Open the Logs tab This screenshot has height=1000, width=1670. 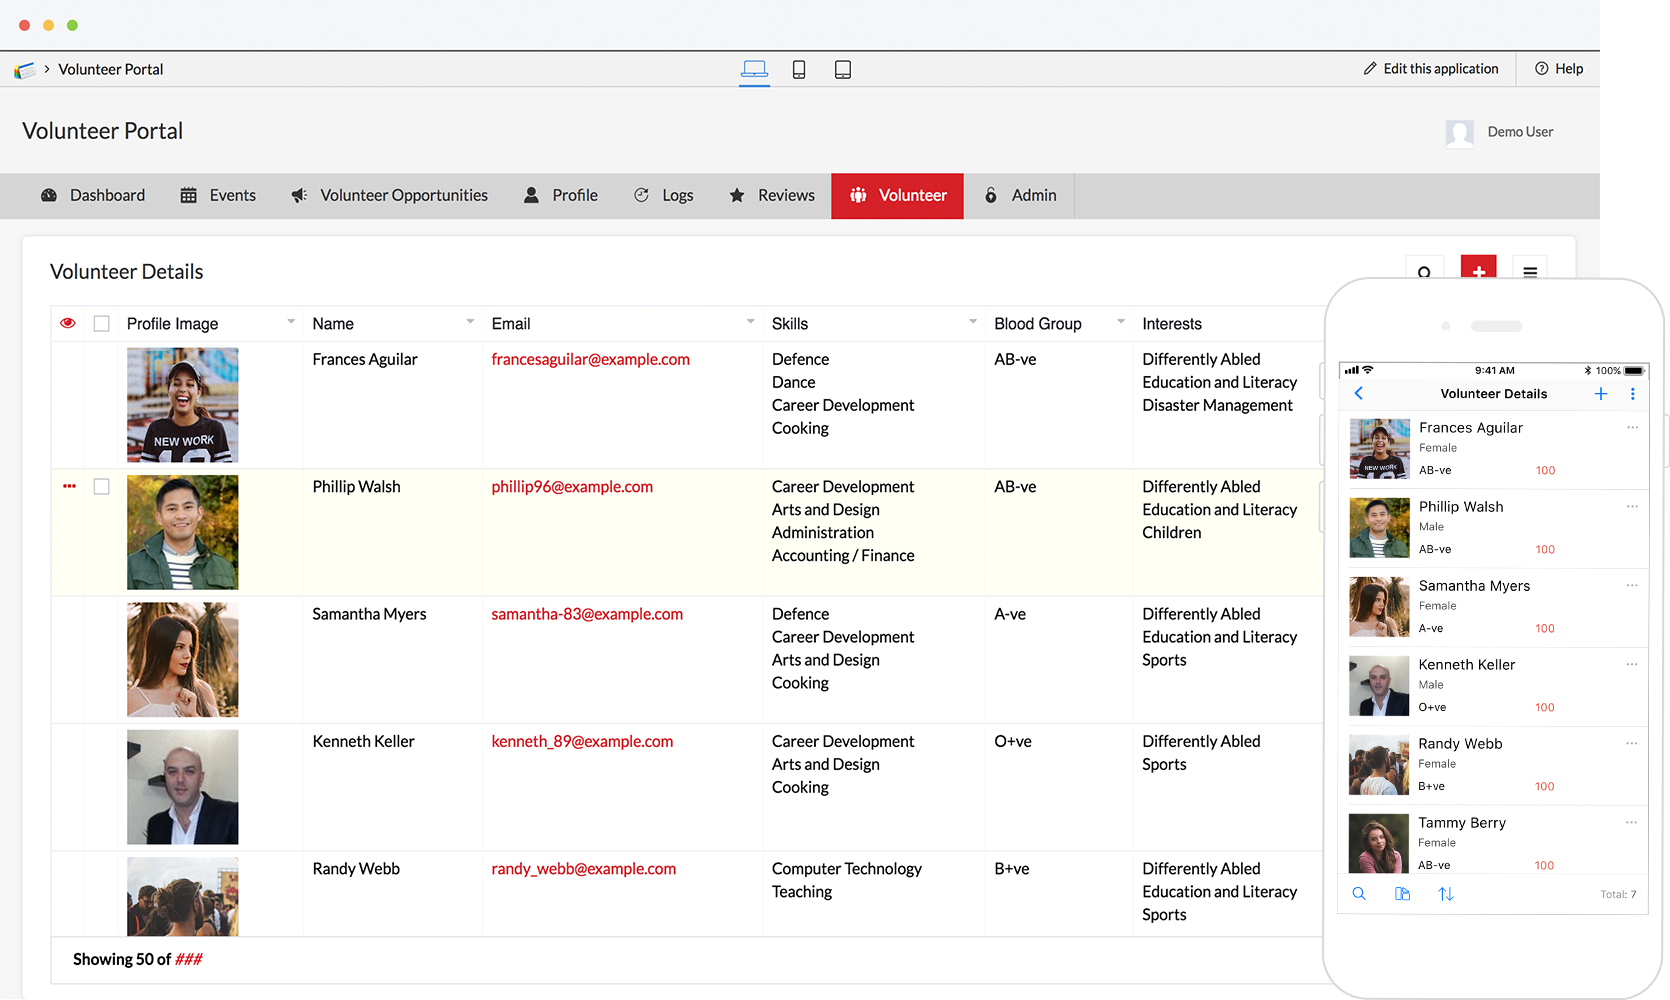coord(663,196)
